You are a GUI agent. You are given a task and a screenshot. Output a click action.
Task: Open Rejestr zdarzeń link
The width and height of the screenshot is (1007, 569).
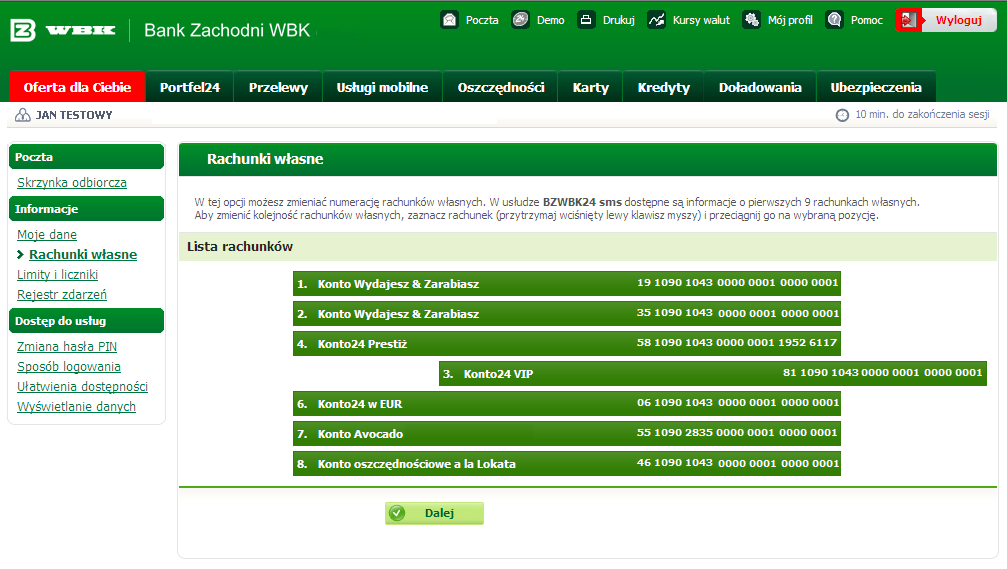click(62, 294)
